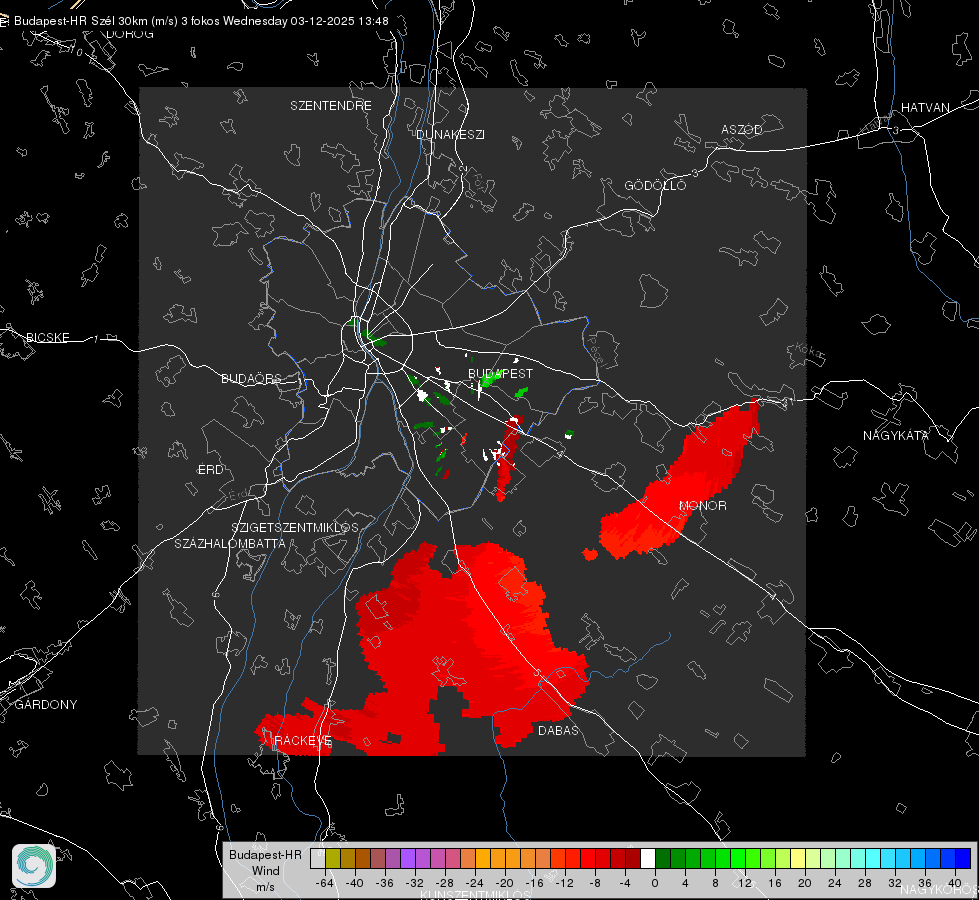
Task: Click the Wind label in the legend
Action: tap(265, 871)
